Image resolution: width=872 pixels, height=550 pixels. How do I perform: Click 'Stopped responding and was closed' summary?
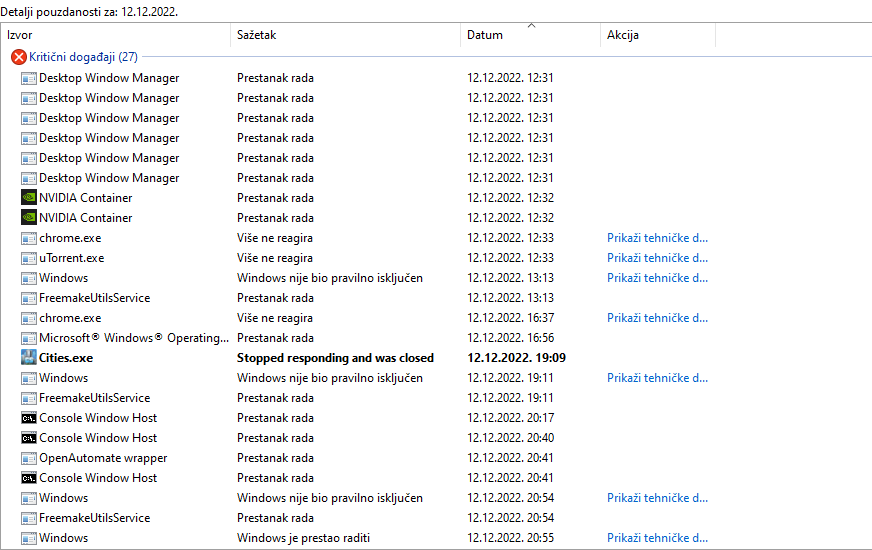(335, 358)
